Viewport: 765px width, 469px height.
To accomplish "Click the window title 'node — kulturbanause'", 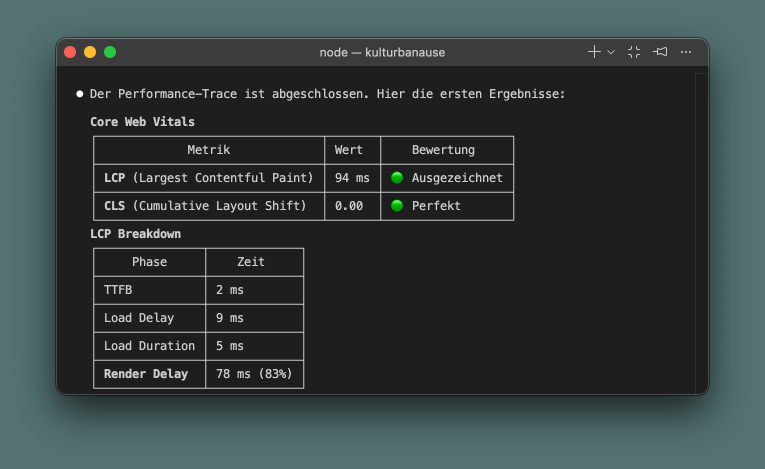I will [x=382, y=52].
